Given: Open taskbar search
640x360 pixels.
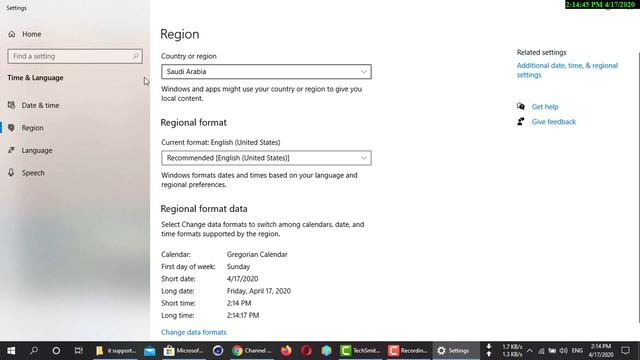Looking at the screenshot, I should click(34, 351).
